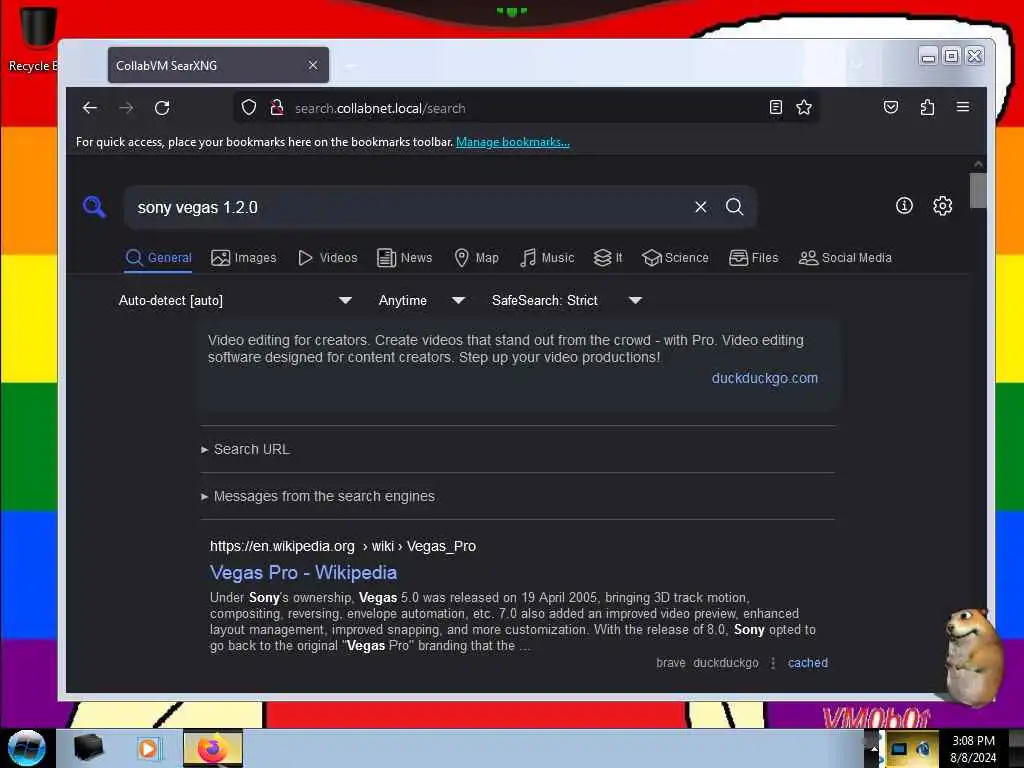Open SearXNG preferences gear icon
This screenshot has width=1024, height=768.
[x=942, y=206]
